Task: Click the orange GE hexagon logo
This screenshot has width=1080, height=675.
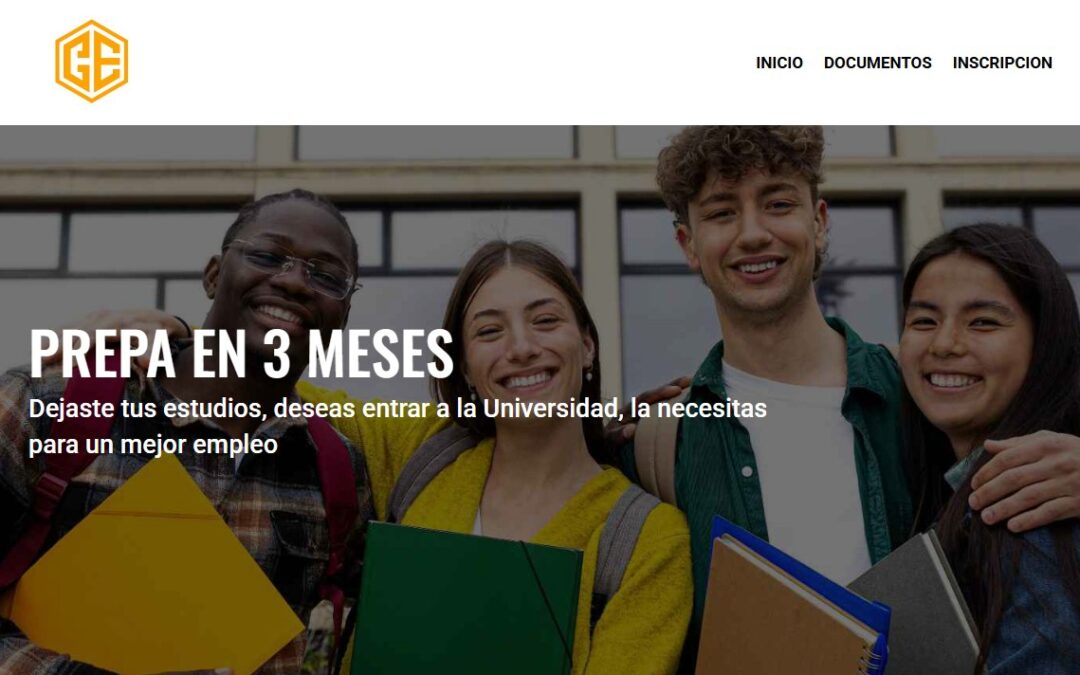Action: click(92, 61)
